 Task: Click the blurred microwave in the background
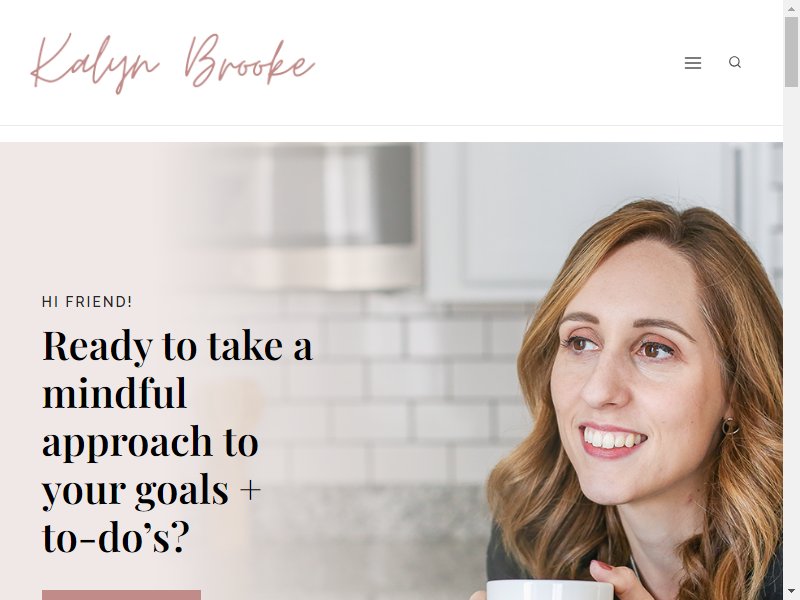coord(301,214)
